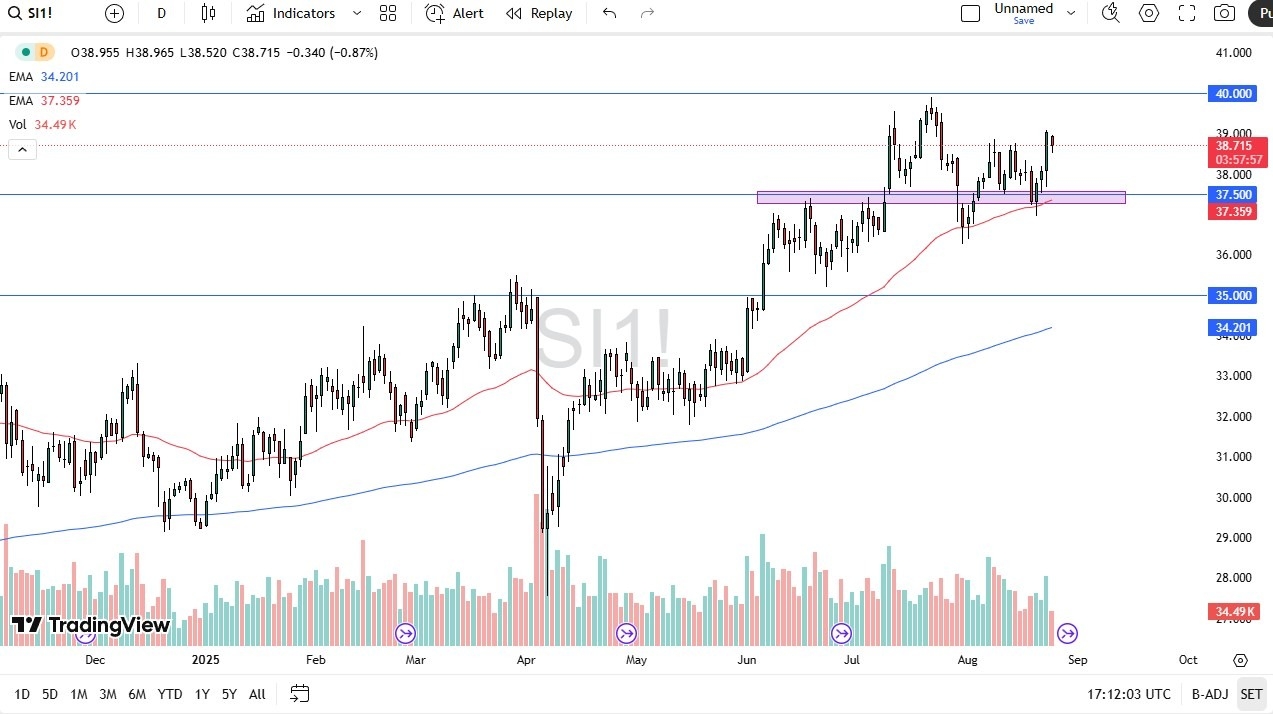Screen dimensions: 1273x714
Task: Select the candlestick chart style icon
Action: pyautogui.click(x=207, y=13)
